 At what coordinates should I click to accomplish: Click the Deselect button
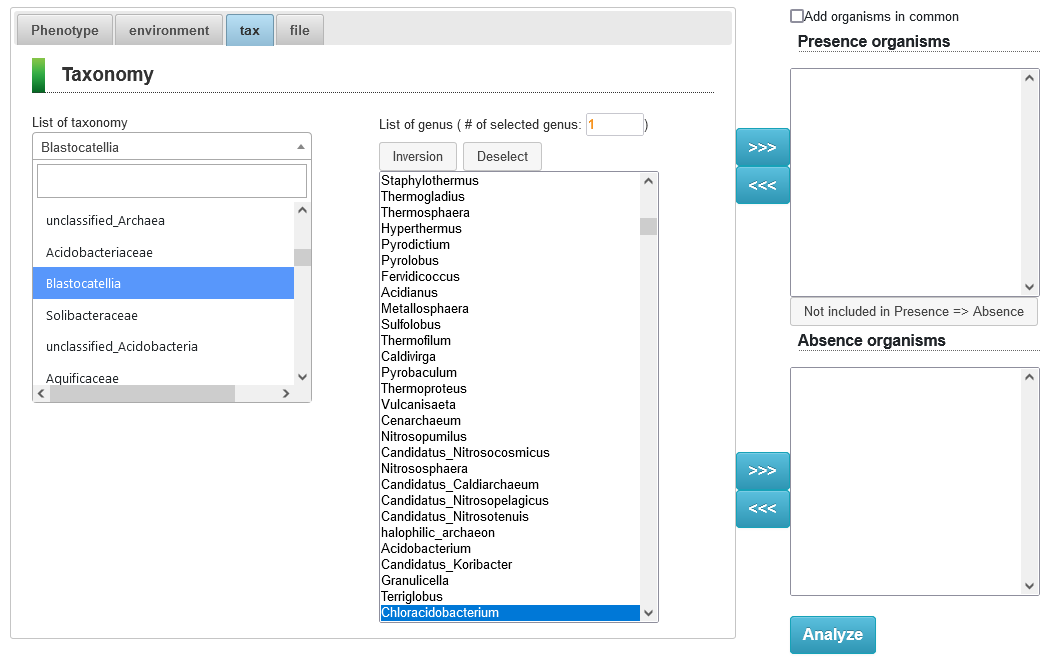tap(502, 156)
